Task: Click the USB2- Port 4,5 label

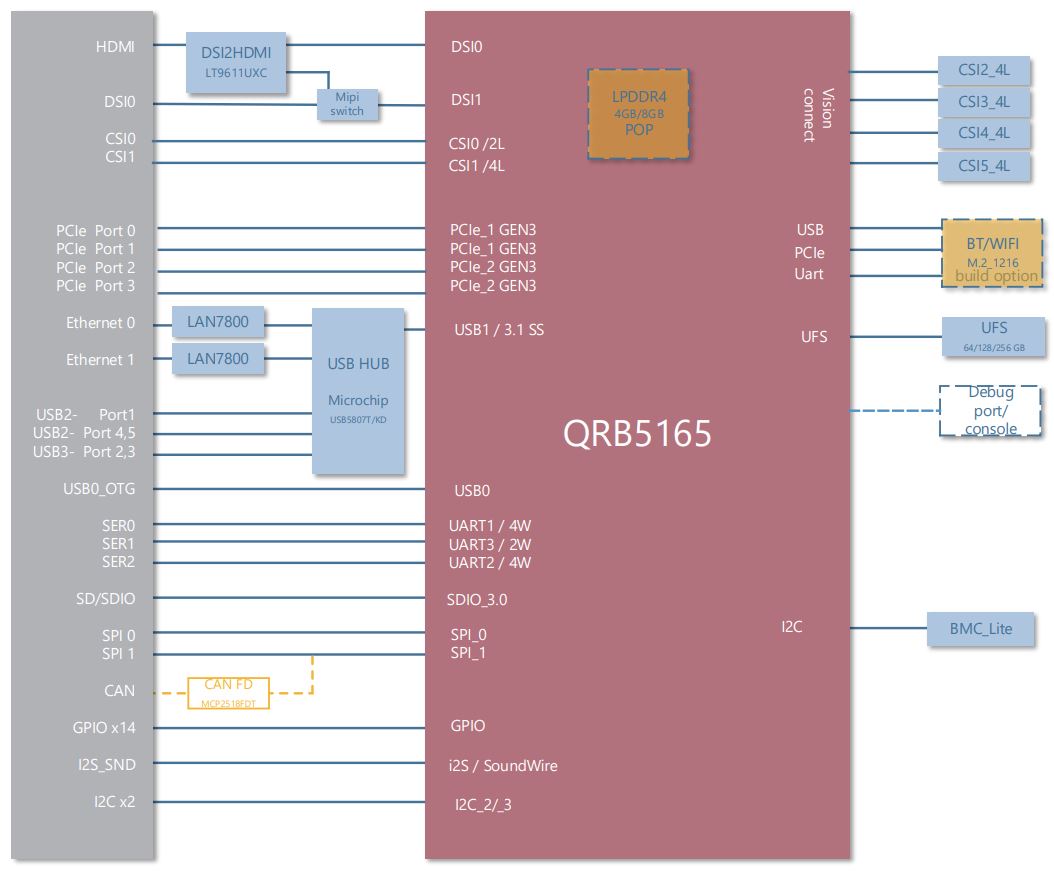Action: [x=84, y=433]
